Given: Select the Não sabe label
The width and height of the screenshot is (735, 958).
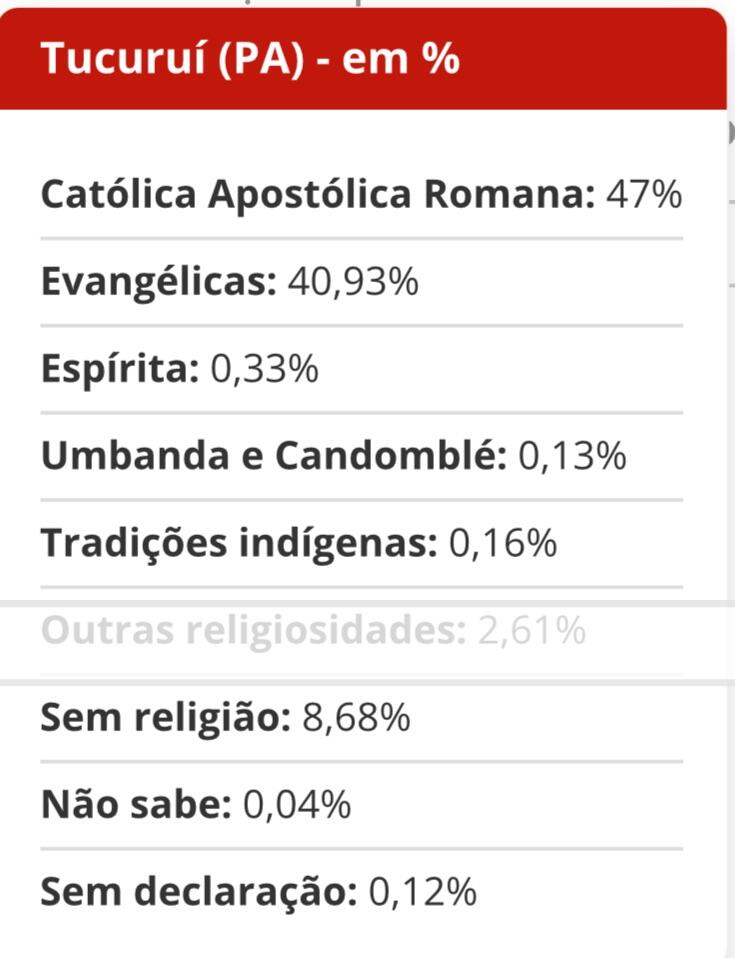Looking at the screenshot, I should tap(136, 804).
